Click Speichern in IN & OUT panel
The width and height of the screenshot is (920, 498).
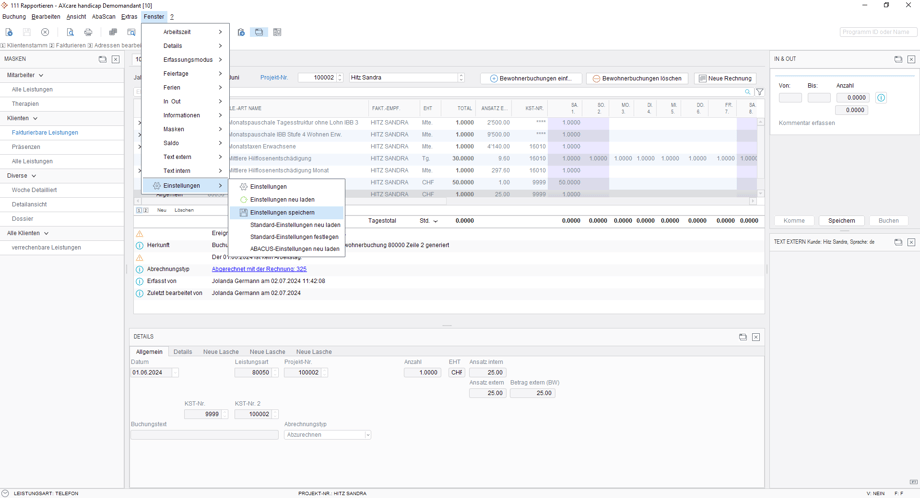tap(841, 221)
